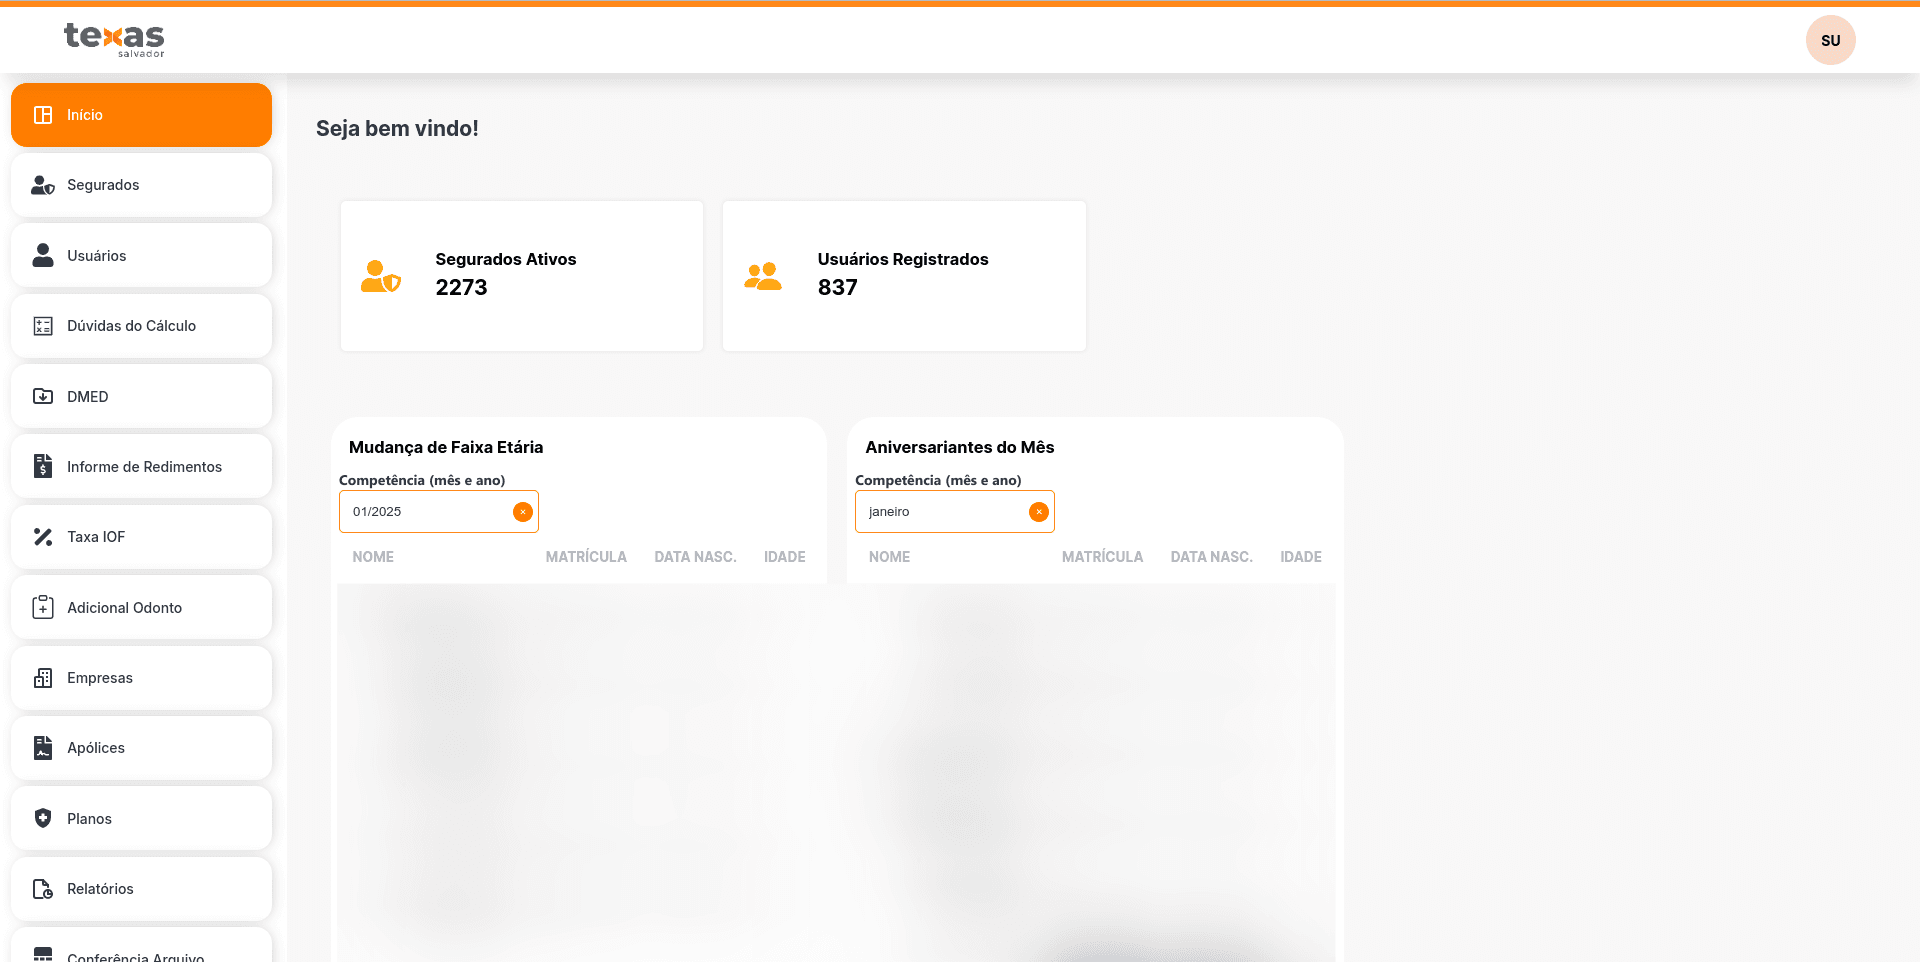Click the Aniversariantes month input field

pos(940,512)
